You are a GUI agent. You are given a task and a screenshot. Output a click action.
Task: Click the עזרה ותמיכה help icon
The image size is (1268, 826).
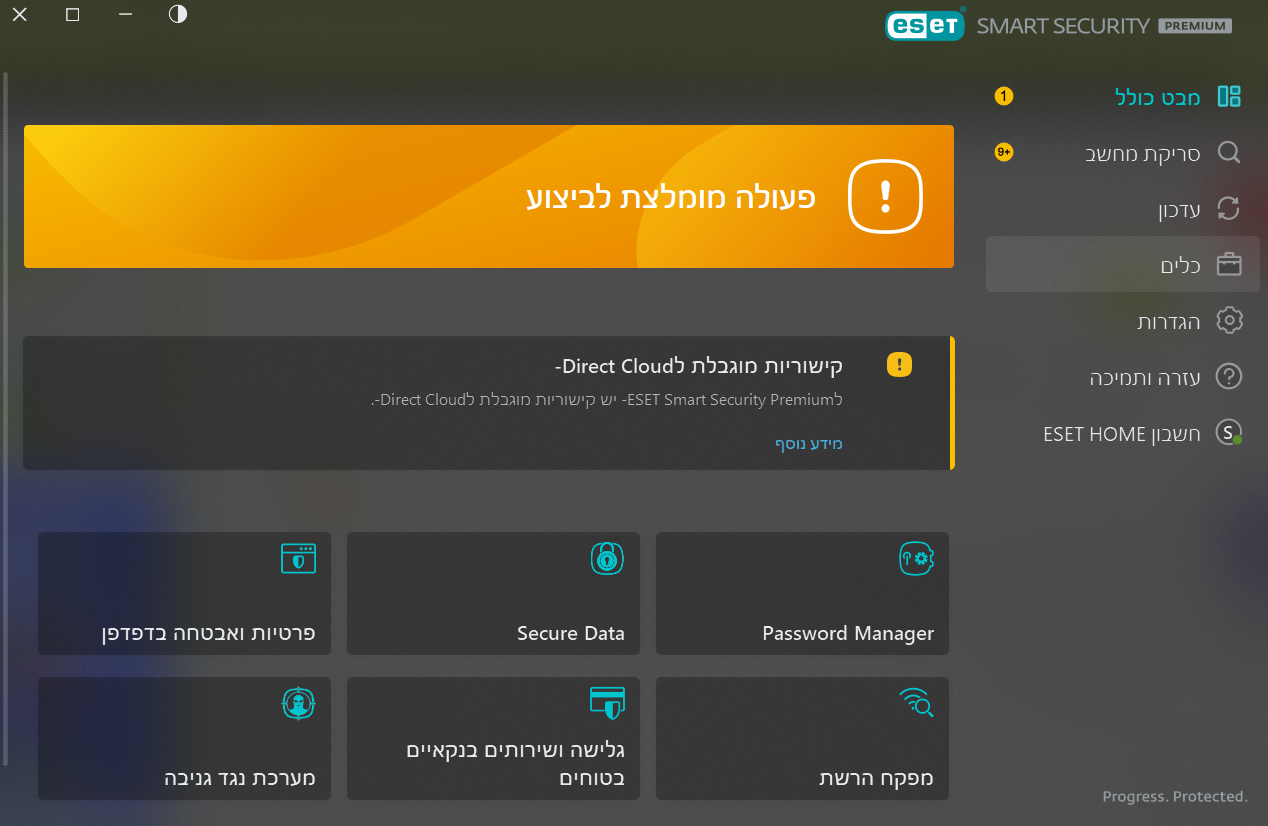[1230, 376]
